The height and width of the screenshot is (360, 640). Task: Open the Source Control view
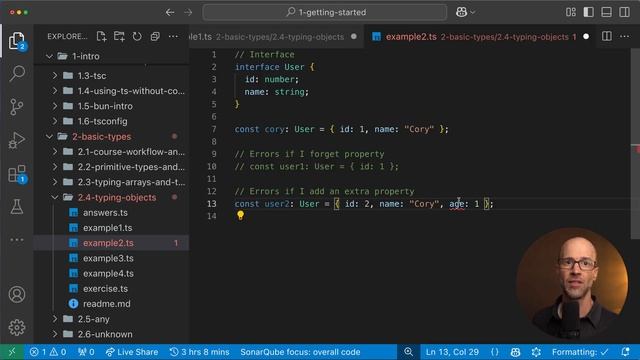coord(17,107)
